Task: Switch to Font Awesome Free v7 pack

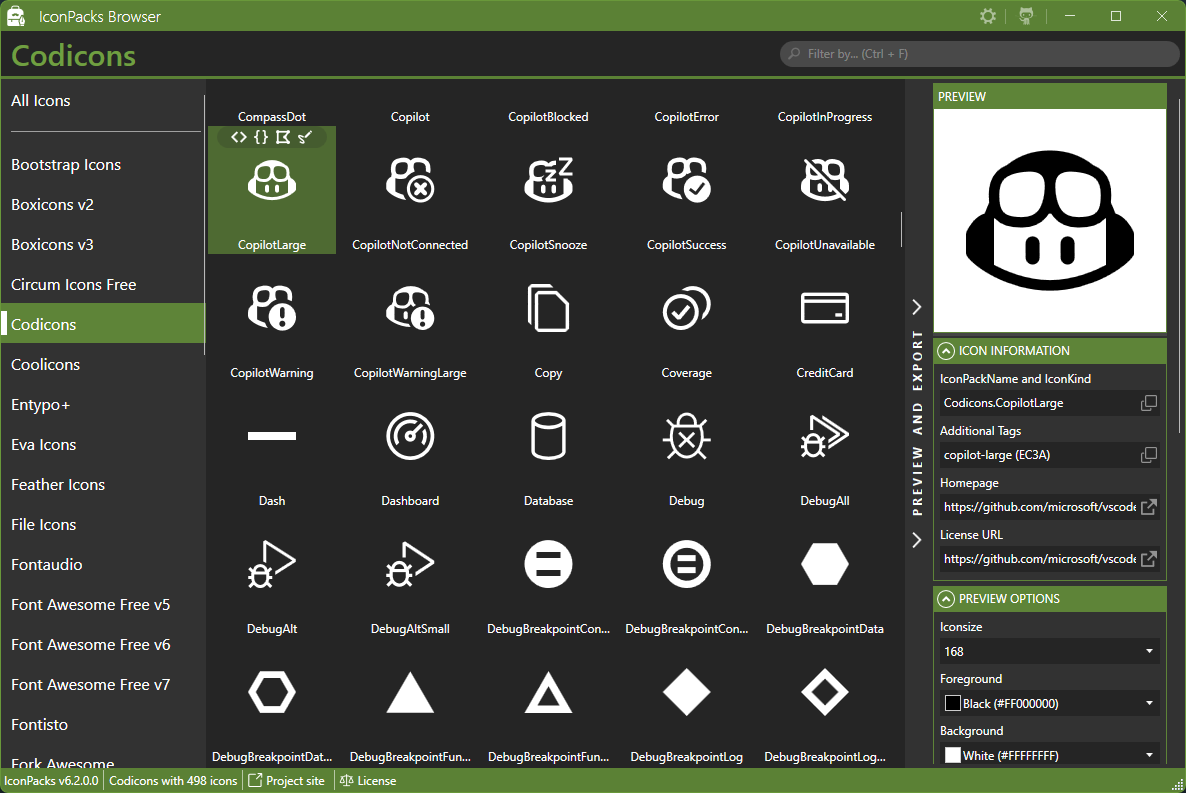Action: pyautogui.click(x=102, y=686)
